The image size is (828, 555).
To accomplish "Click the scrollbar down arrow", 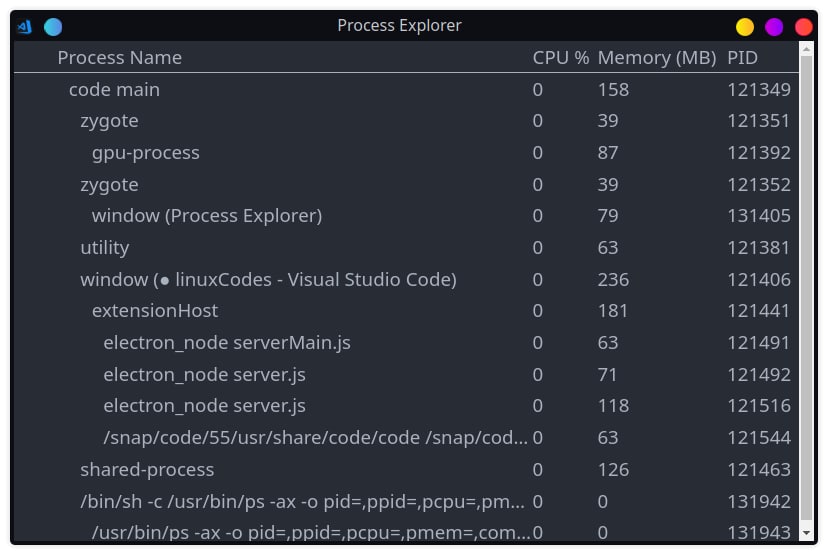I will point(806,533).
